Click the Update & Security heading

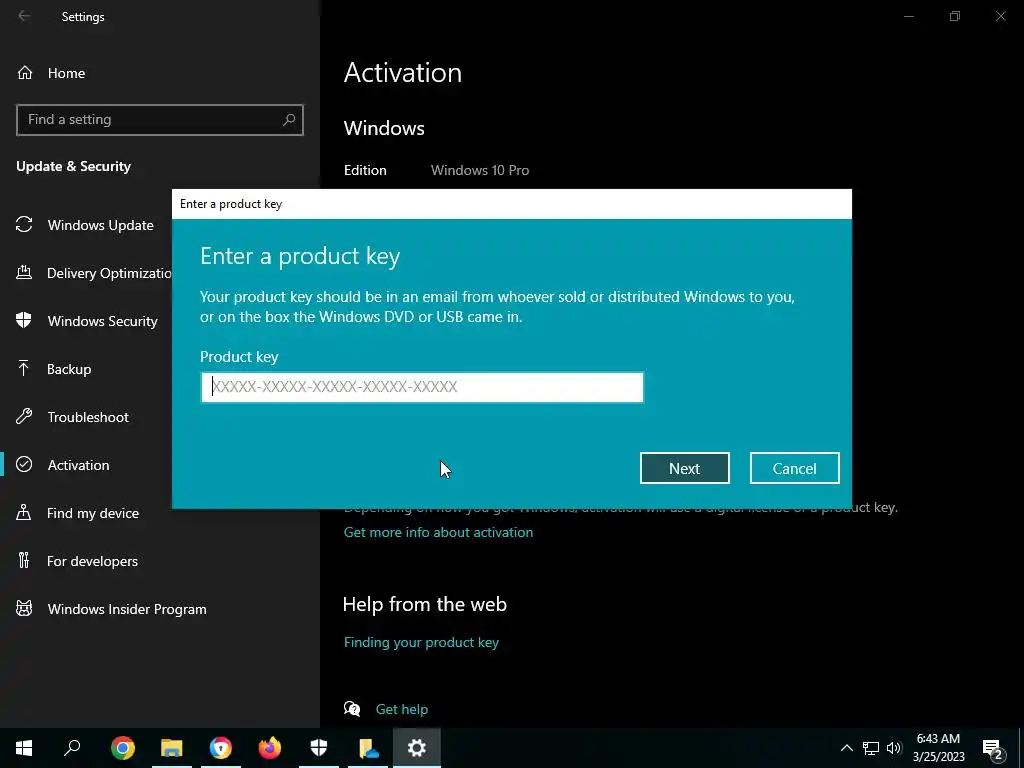pyautogui.click(x=73, y=166)
